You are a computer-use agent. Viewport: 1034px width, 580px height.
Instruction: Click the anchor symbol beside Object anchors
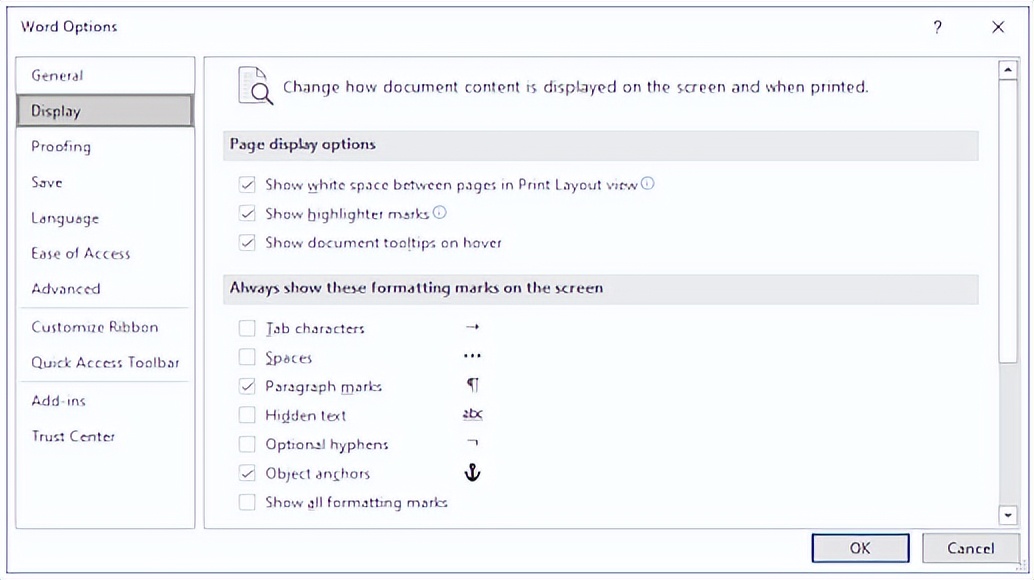coord(473,473)
